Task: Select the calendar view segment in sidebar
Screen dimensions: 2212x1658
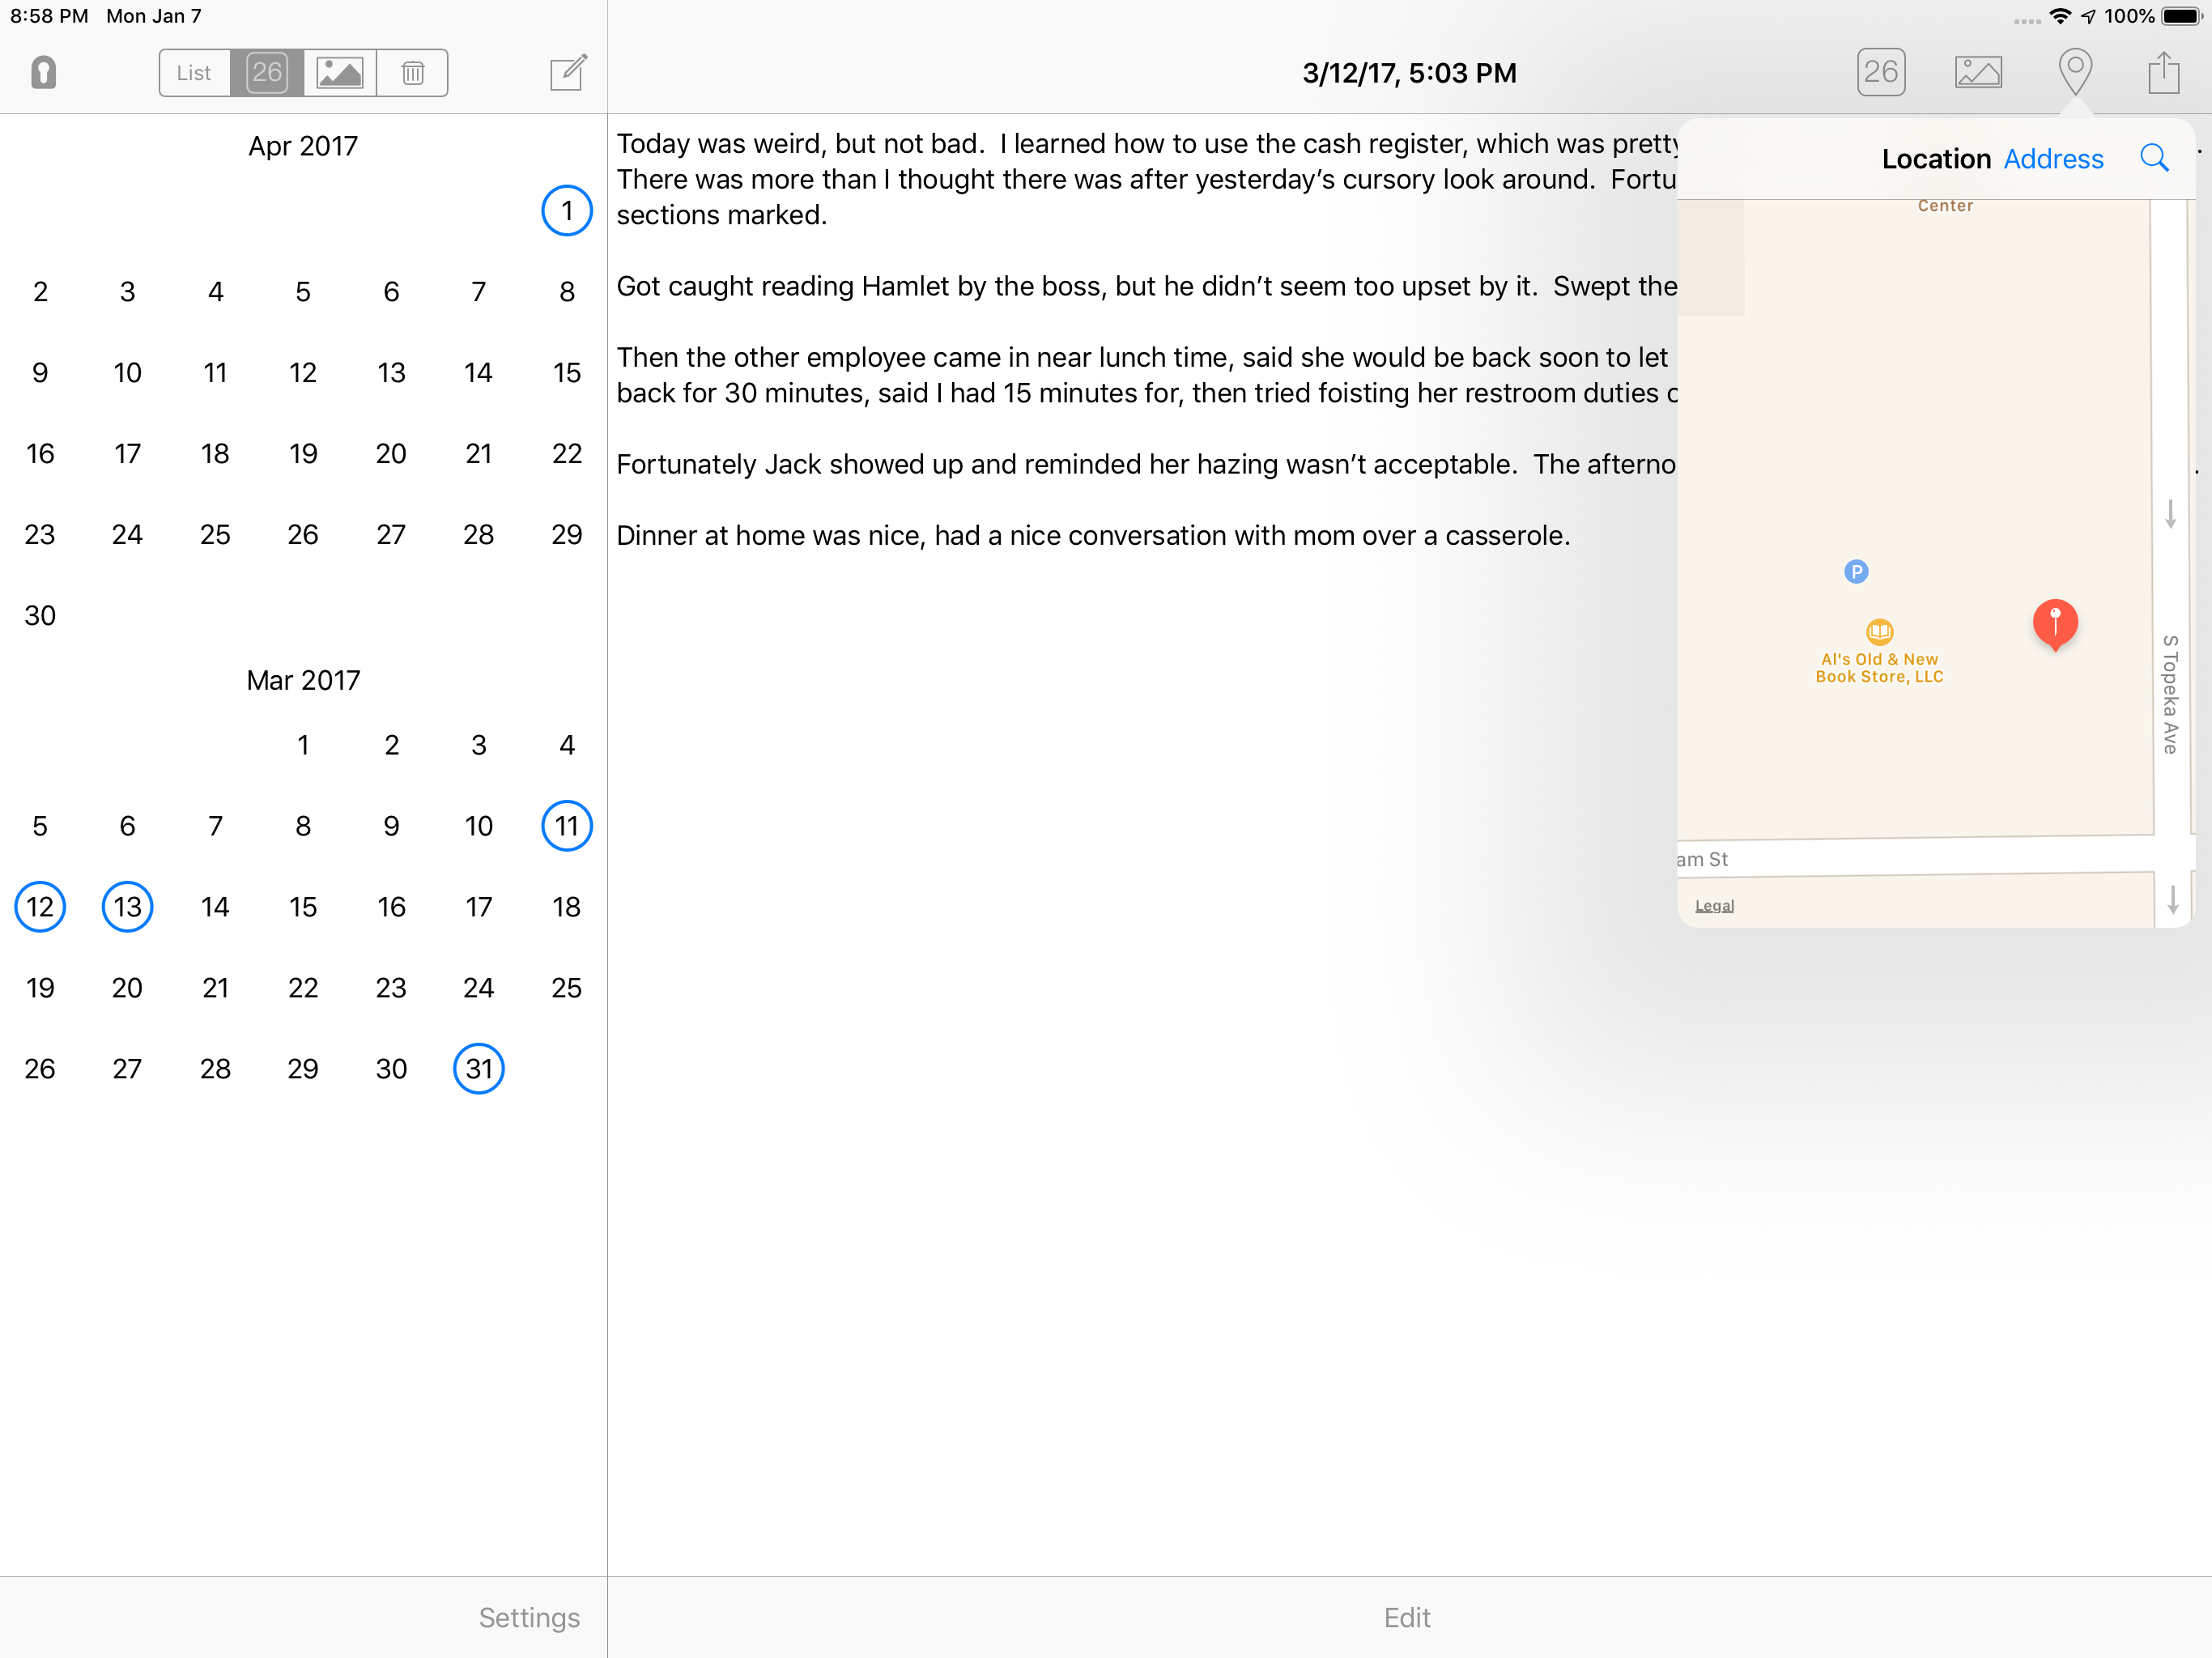Action: pos(267,72)
